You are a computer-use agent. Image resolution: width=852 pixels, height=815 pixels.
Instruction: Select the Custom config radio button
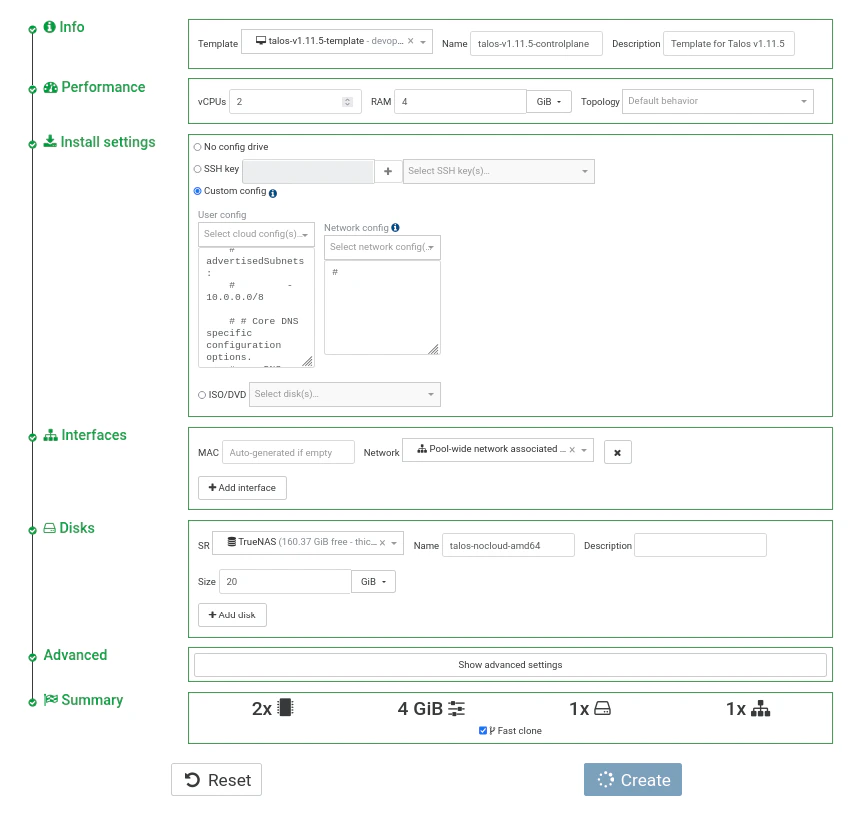tap(198, 191)
